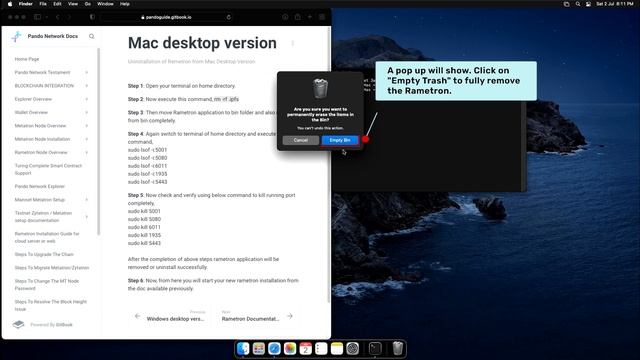Expand Wallet Overview section
This screenshot has width=640, height=360.
click(x=87, y=112)
